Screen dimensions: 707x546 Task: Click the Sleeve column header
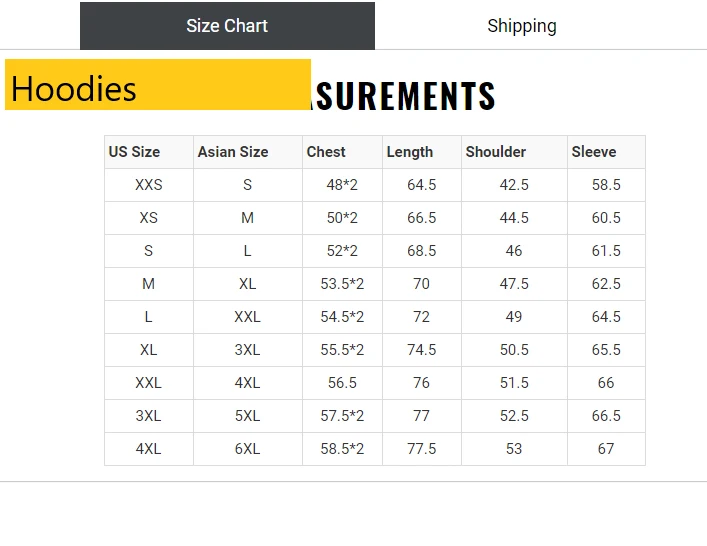point(606,152)
